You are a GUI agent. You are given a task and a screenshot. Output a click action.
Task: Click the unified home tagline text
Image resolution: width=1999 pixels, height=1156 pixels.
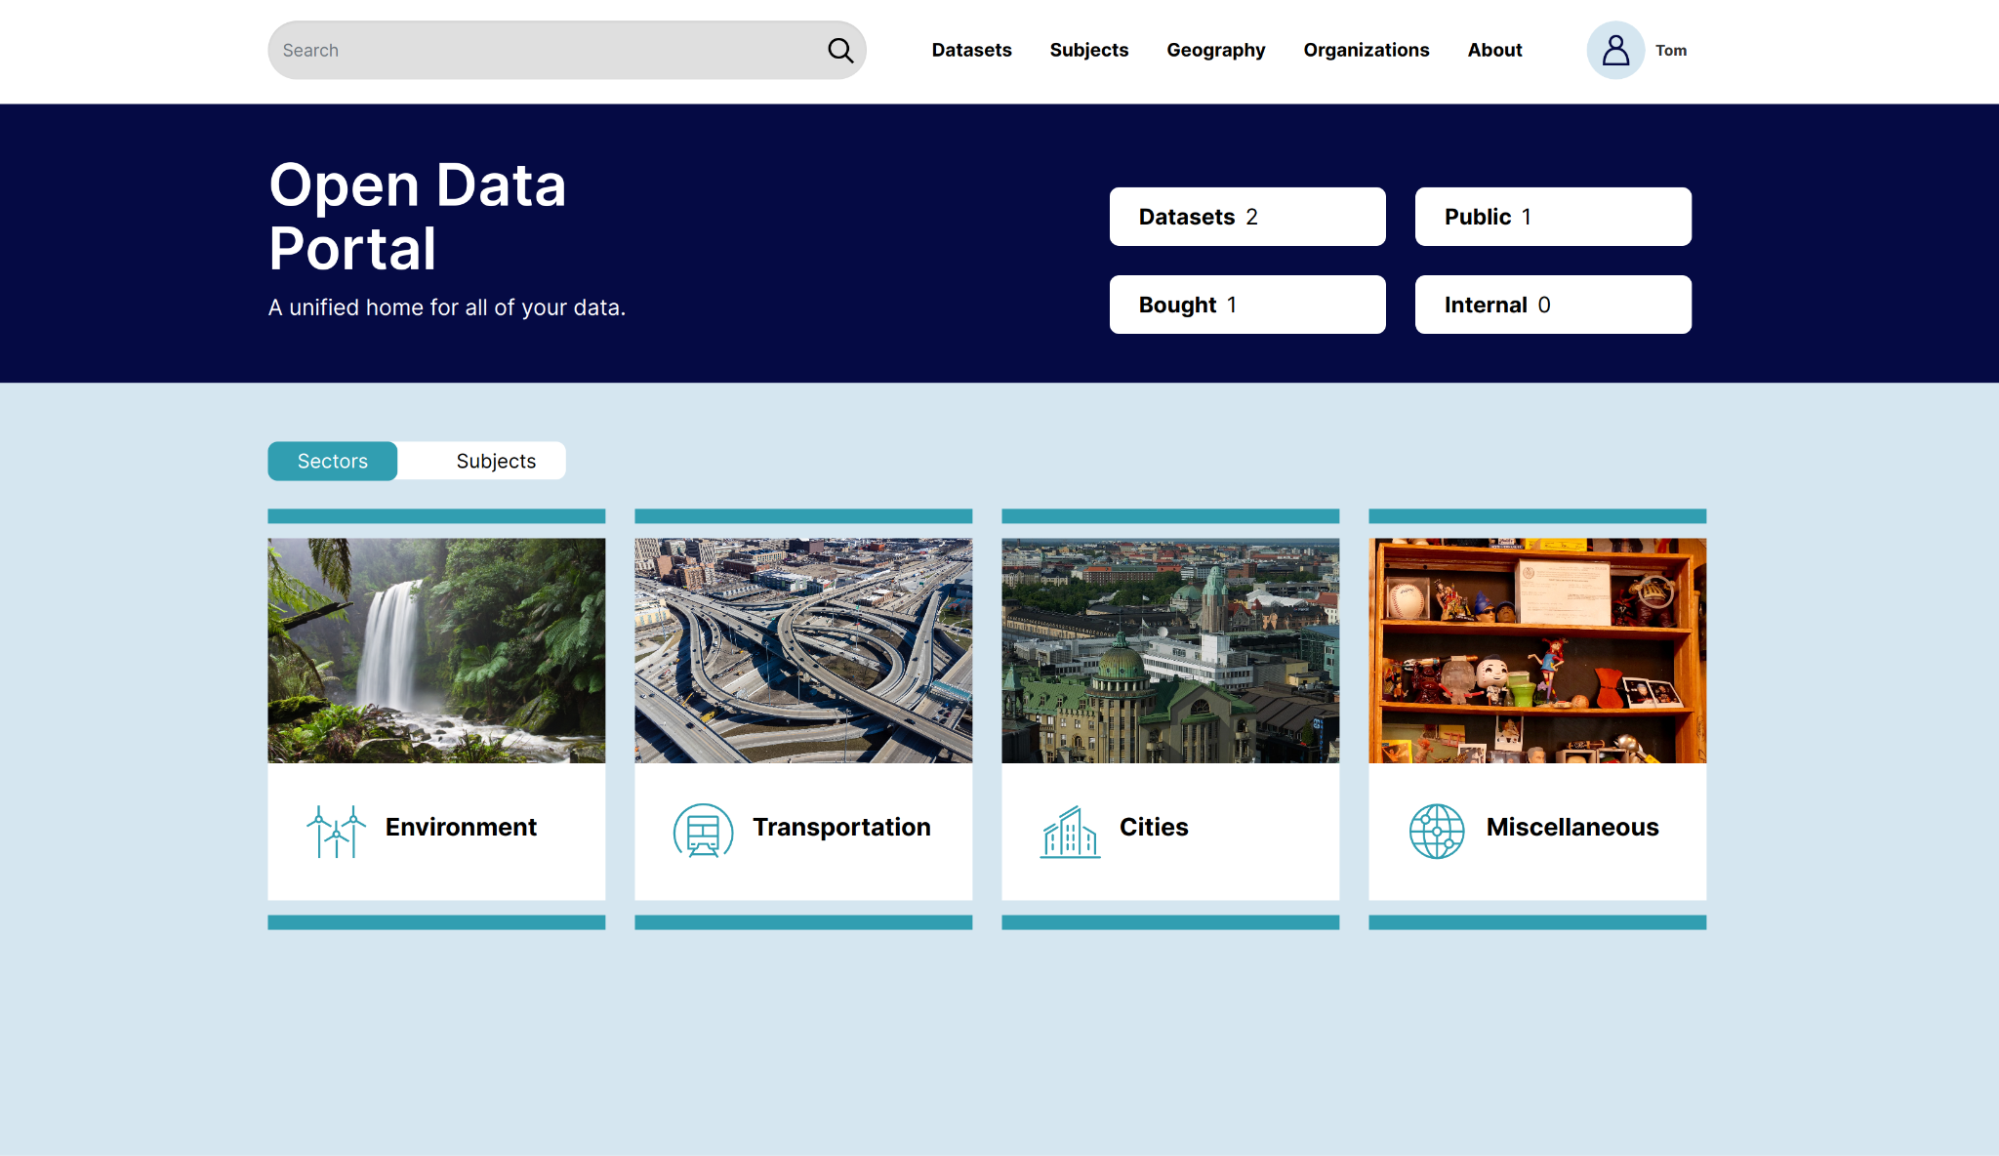coord(446,308)
